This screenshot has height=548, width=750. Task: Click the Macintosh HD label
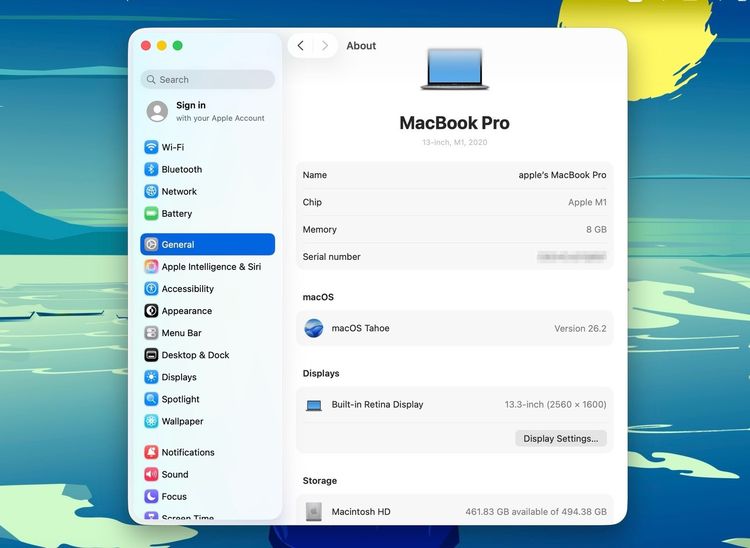point(361,512)
